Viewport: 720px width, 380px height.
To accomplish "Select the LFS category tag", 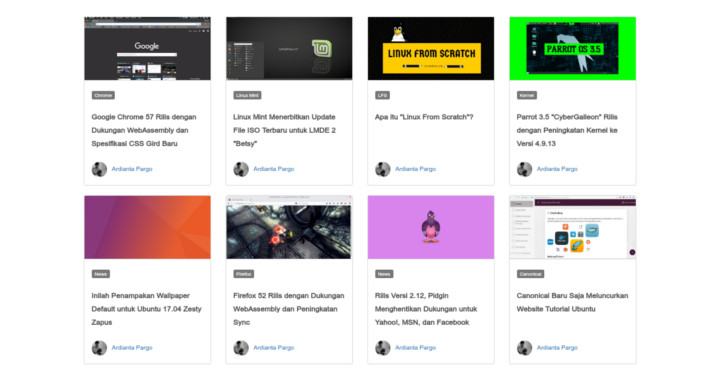I will [x=382, y=95].
